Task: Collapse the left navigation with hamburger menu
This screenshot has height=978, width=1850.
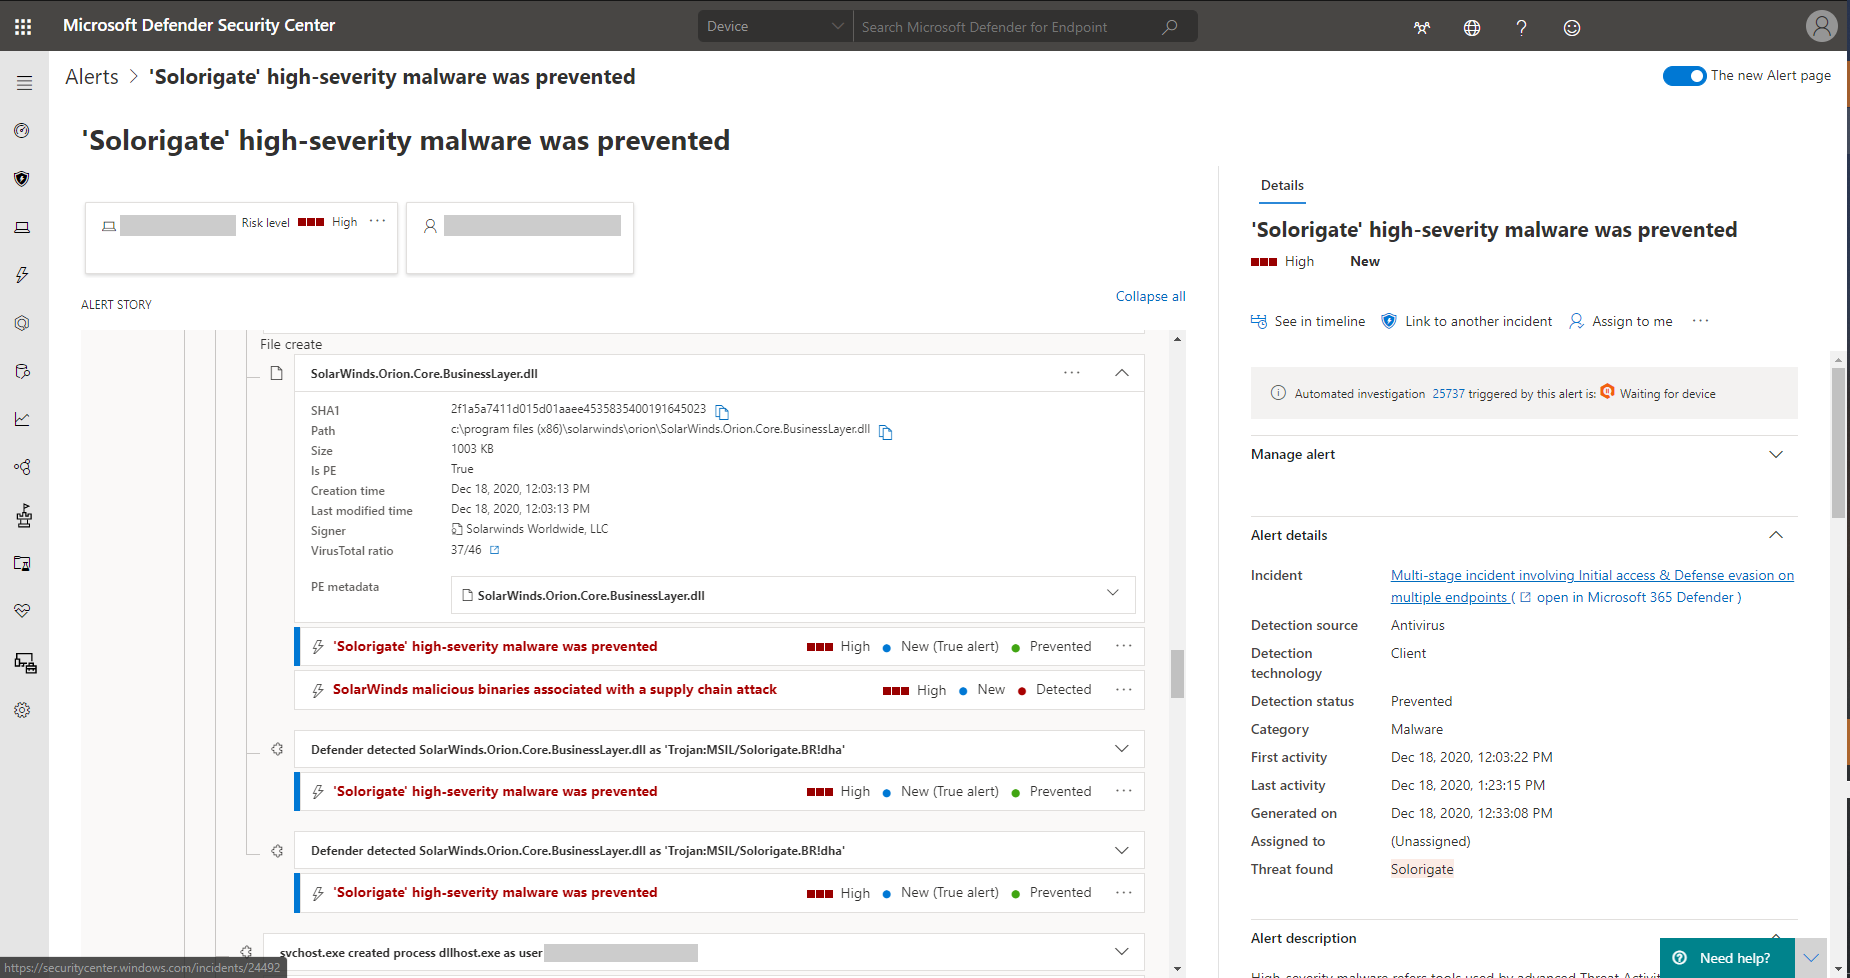Action: (x=24, y=83)
